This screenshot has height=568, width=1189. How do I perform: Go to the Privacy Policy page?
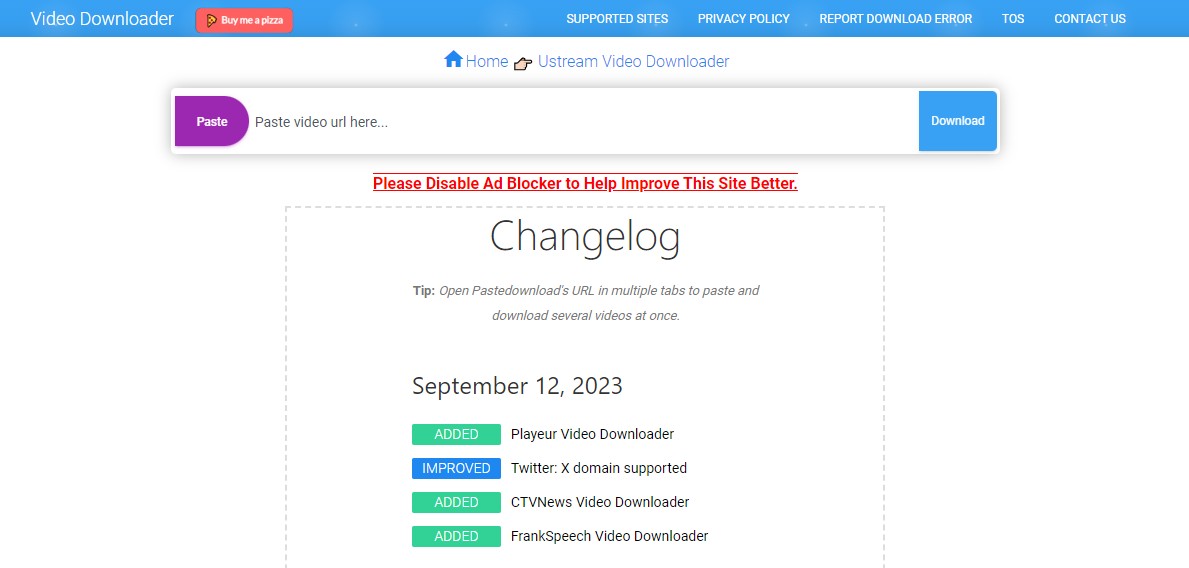pos(743,19)
